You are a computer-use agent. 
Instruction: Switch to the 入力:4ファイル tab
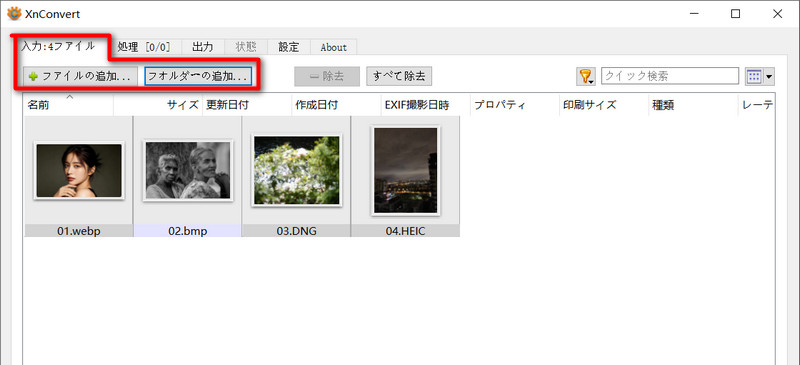[59, 46]
